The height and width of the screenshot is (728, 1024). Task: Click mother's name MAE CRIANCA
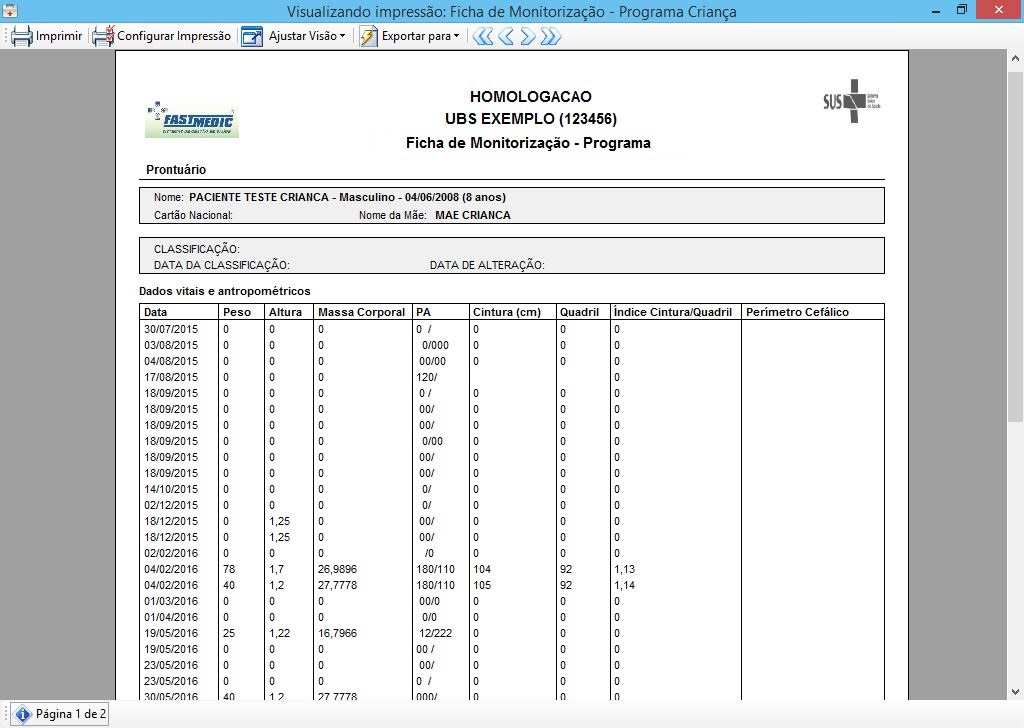coord(473,215)
